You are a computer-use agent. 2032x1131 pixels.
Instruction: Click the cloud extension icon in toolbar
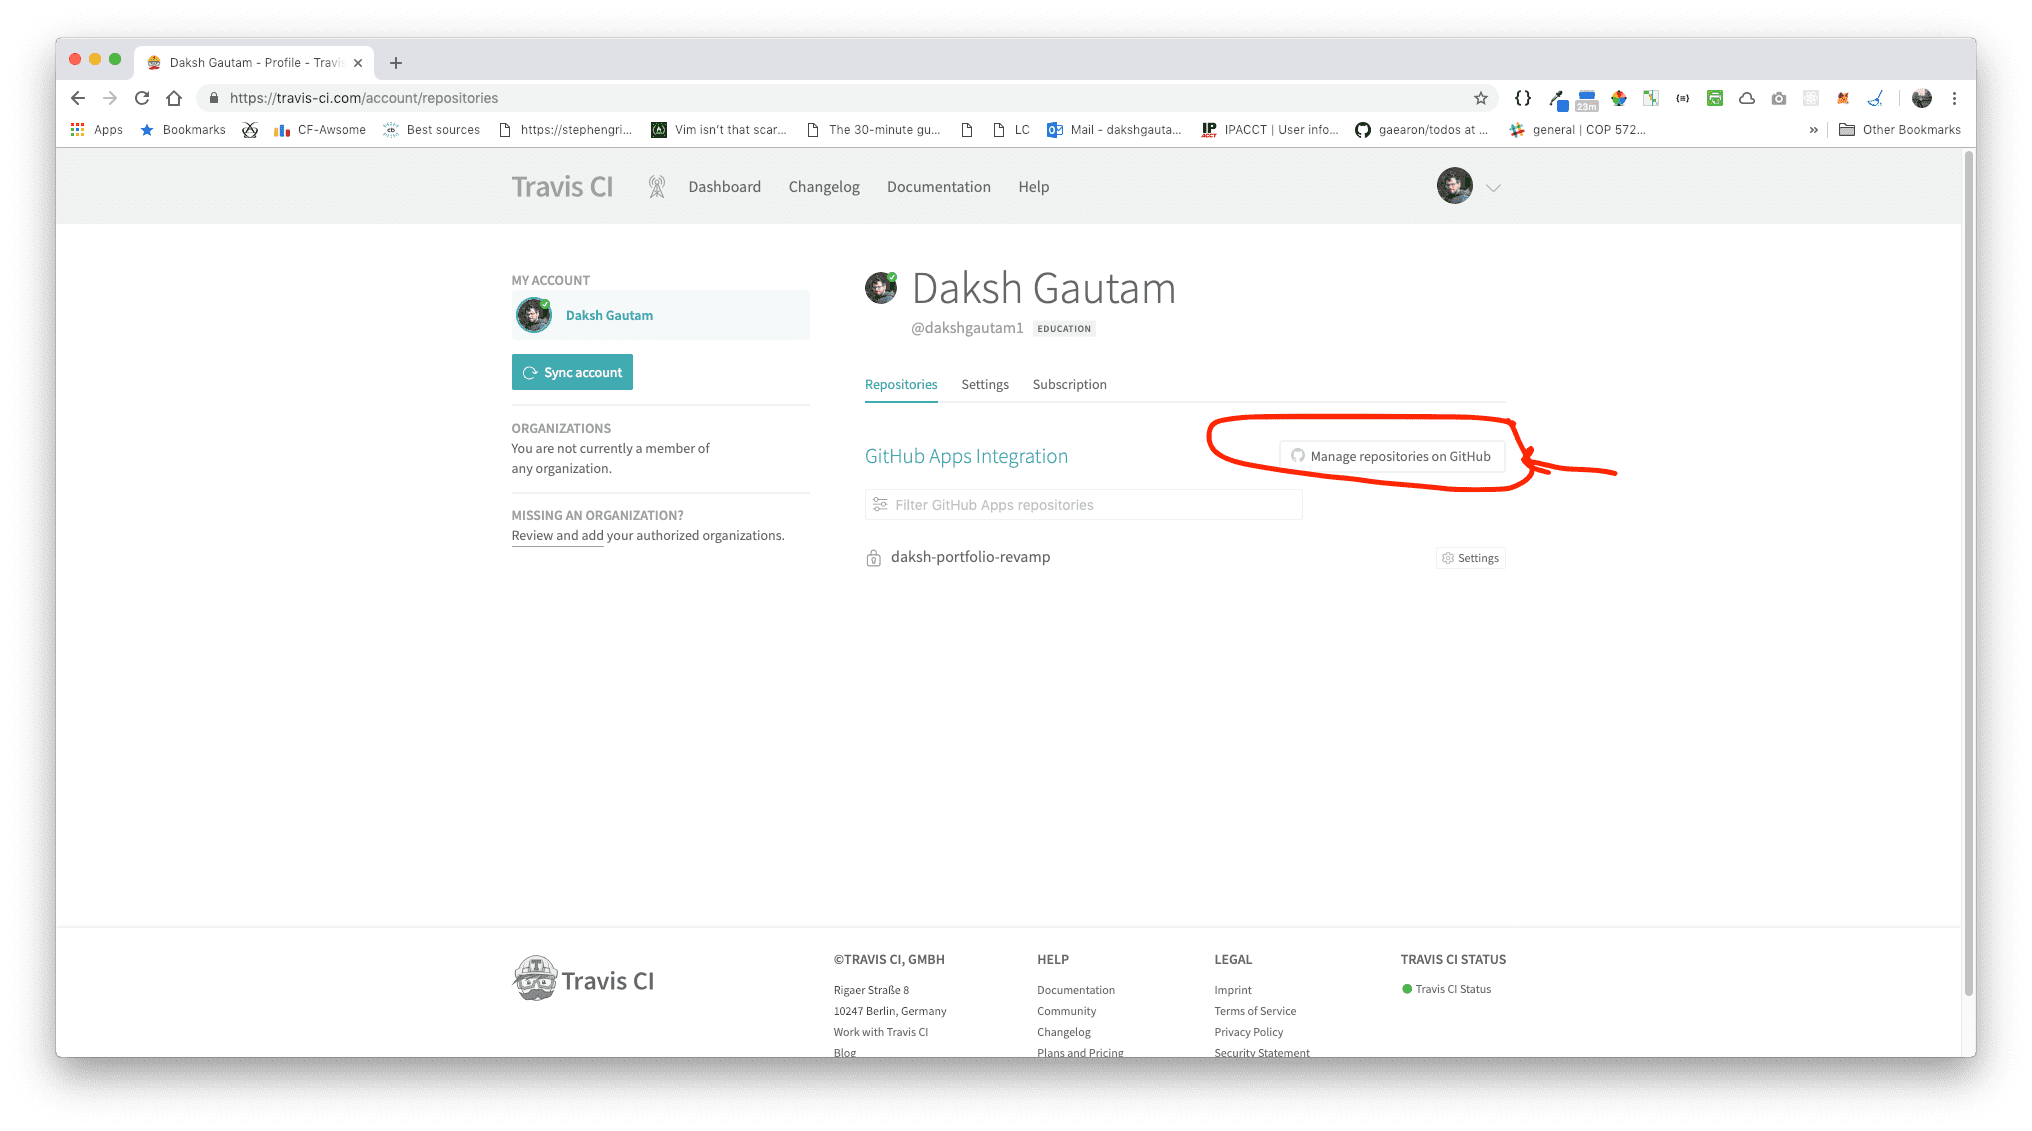1747,98
